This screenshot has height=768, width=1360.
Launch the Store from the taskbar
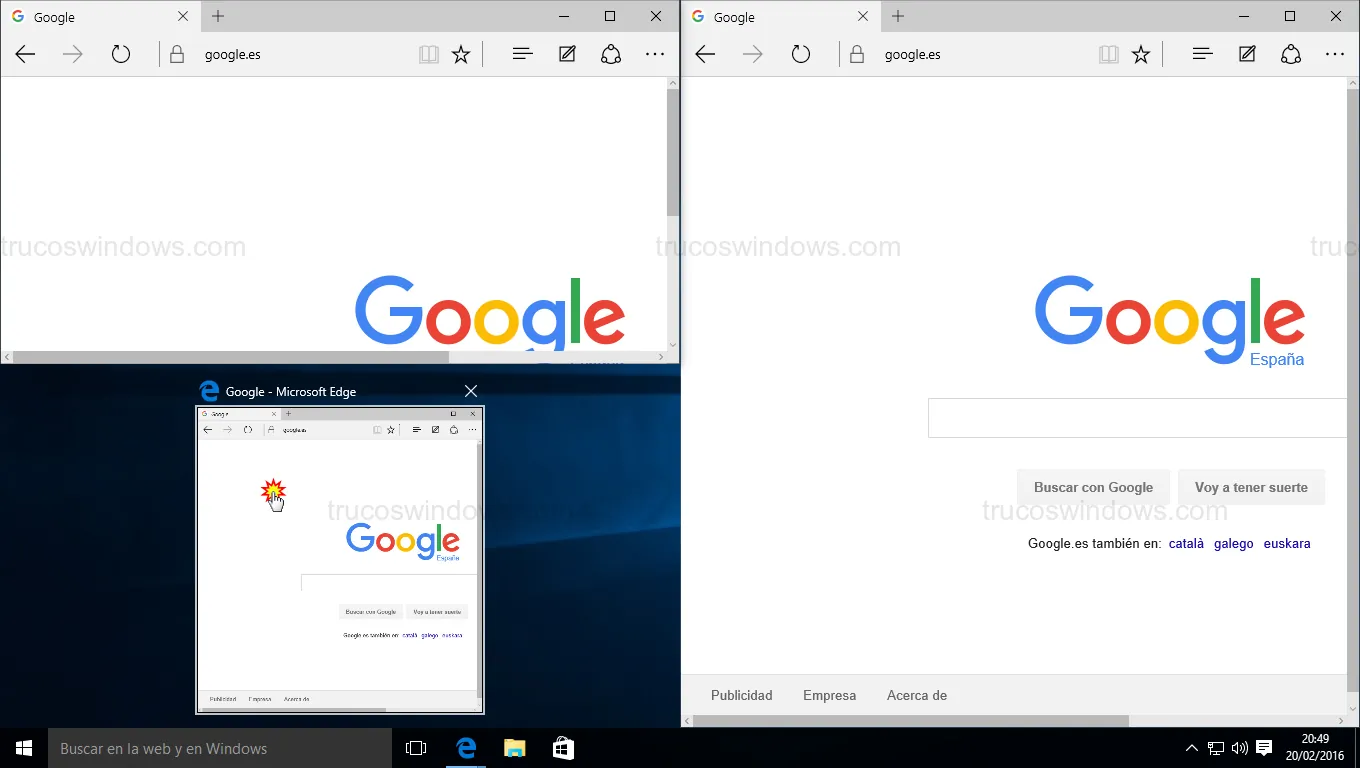point(563,748)
